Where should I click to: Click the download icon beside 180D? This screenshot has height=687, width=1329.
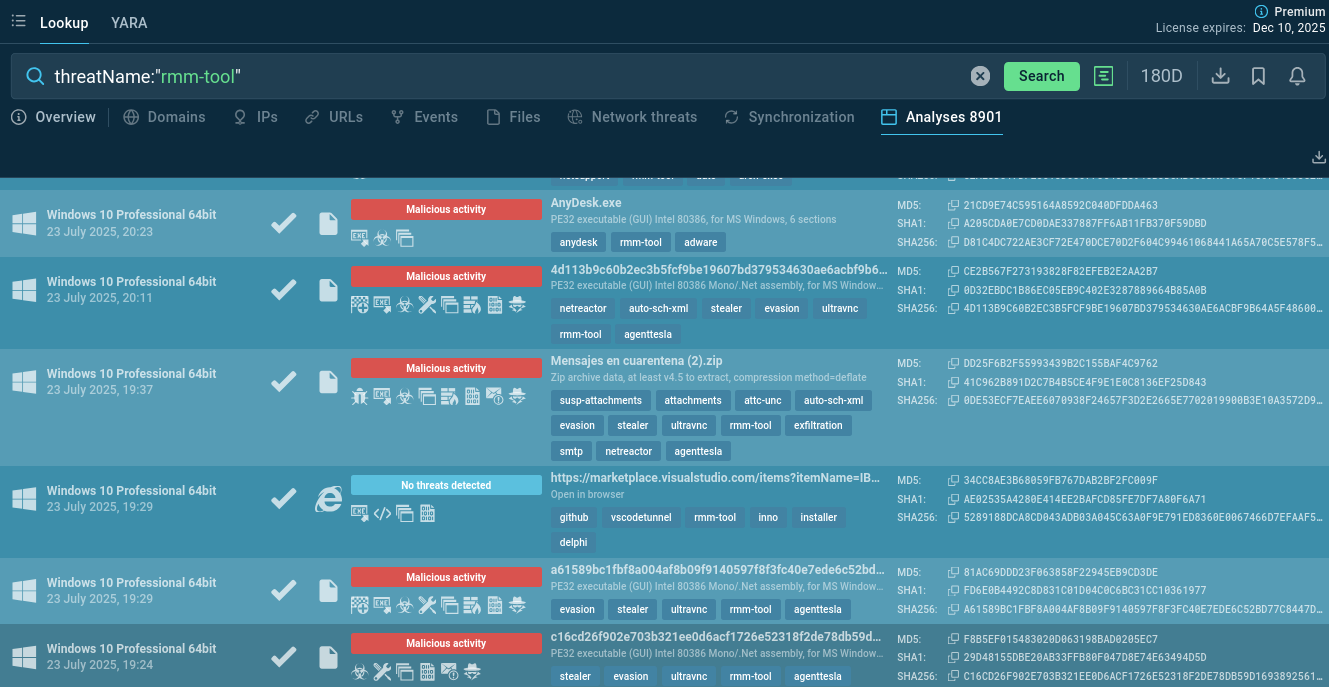tap(1220, 76)
